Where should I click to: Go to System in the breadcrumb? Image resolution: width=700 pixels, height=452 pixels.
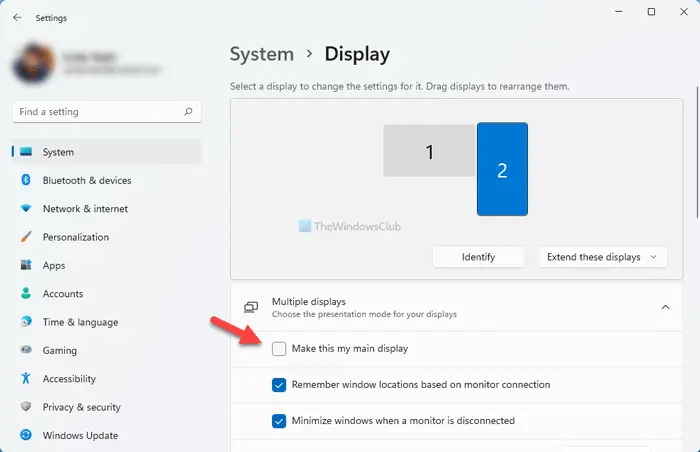(x=262, y=54)
